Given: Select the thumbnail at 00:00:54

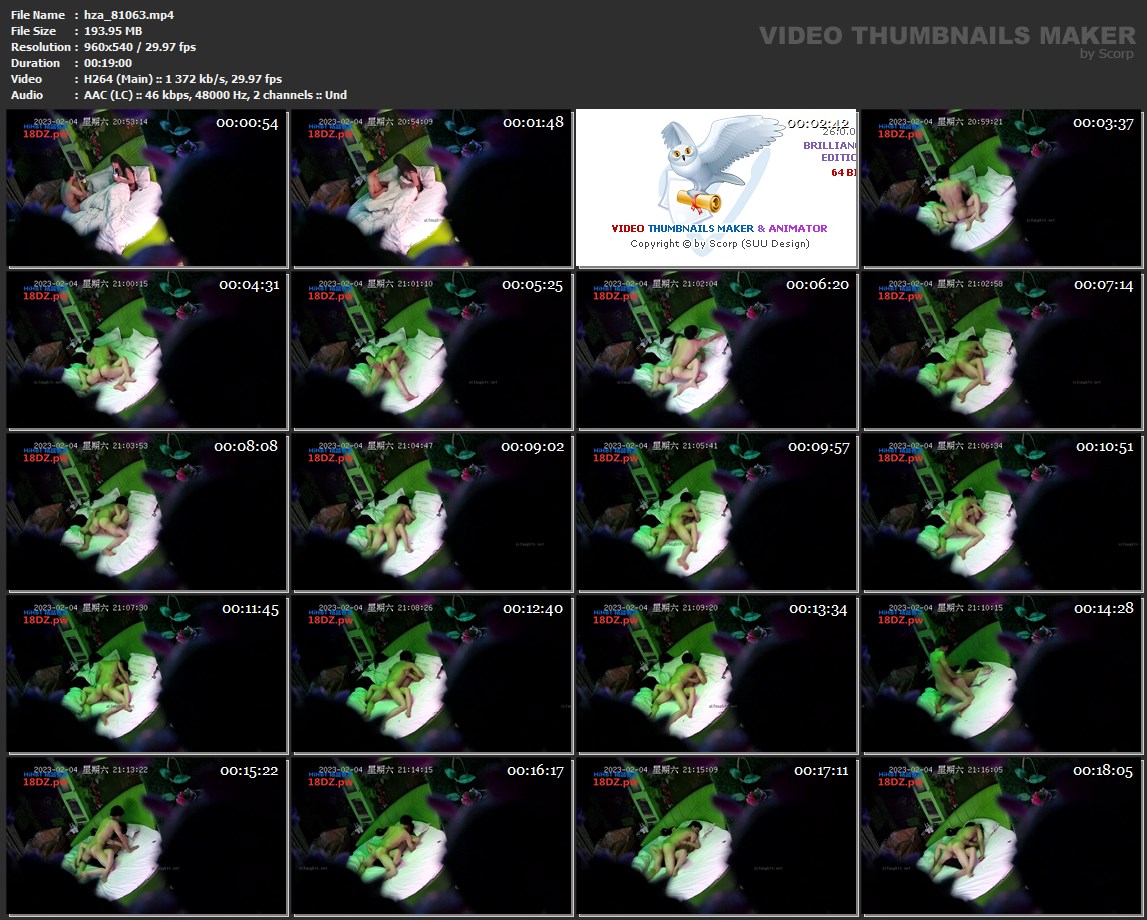Looking at the screenshot, I should tap(148, 188).
